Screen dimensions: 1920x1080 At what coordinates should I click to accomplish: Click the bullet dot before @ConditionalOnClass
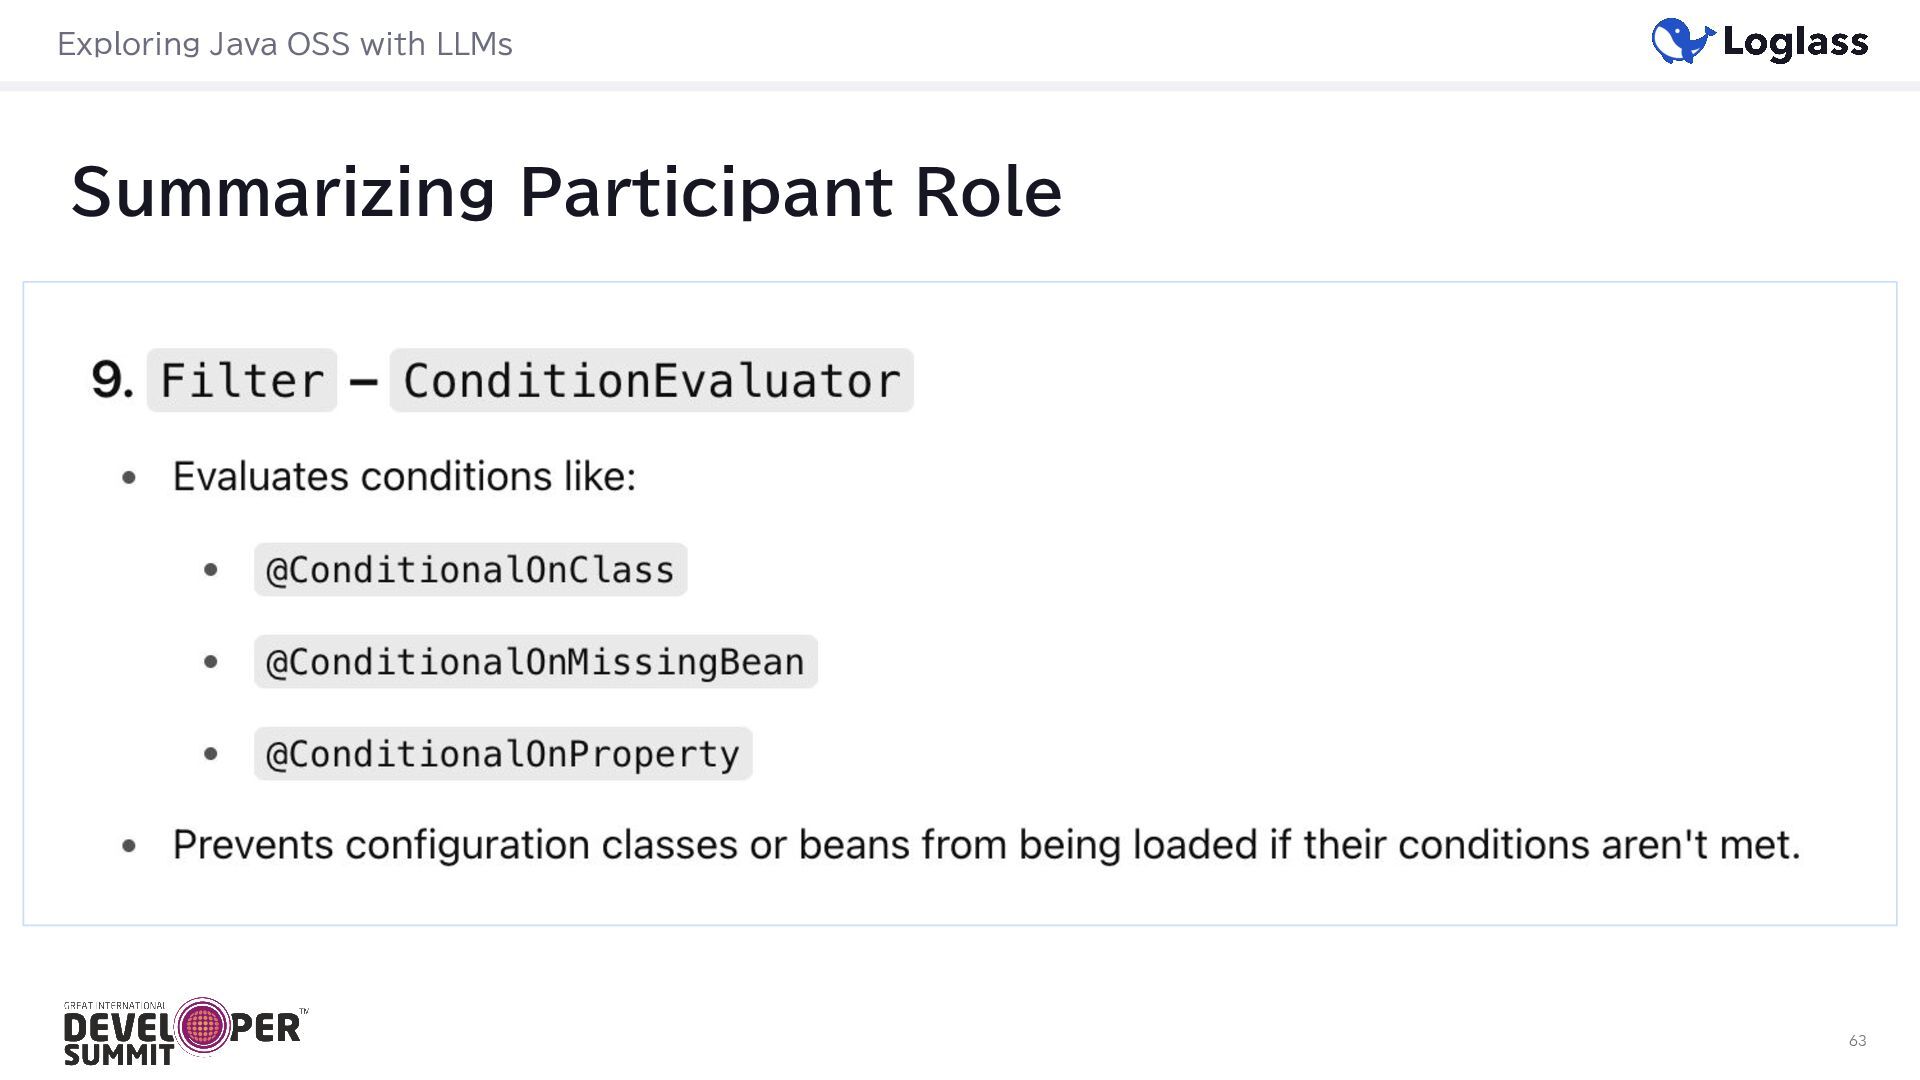coord(210,570)
